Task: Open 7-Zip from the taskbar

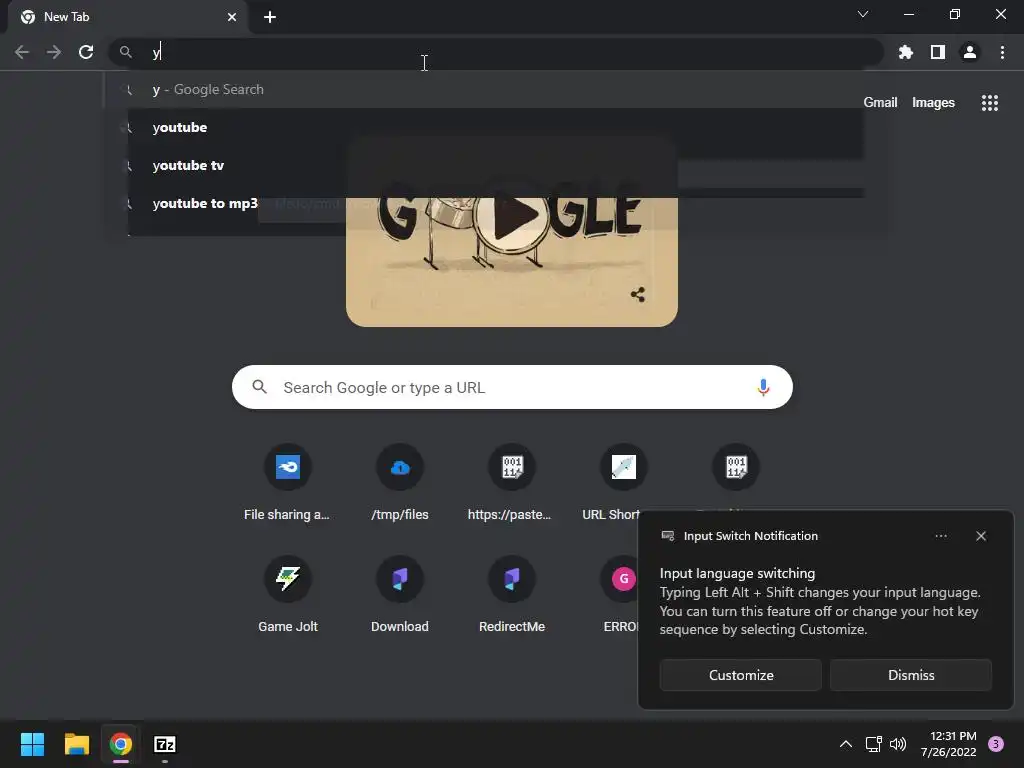Action: [x=165, y=744]
